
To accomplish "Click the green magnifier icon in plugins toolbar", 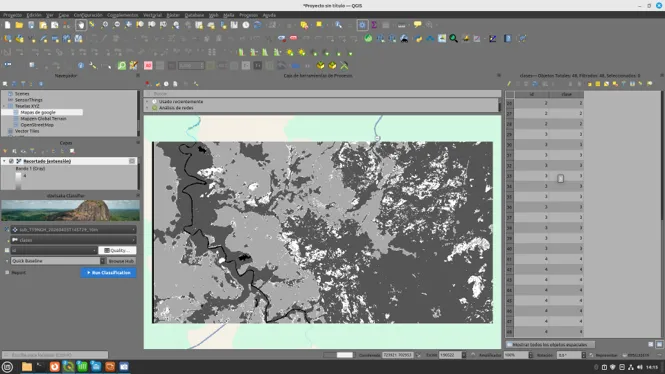I will pyautogui.click(x=453, y=39).
